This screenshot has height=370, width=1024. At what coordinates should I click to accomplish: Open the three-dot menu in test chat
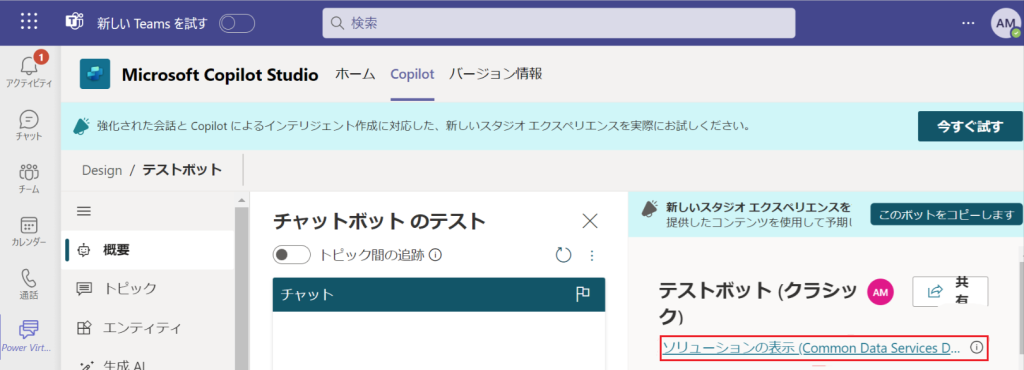click(592, 256)
